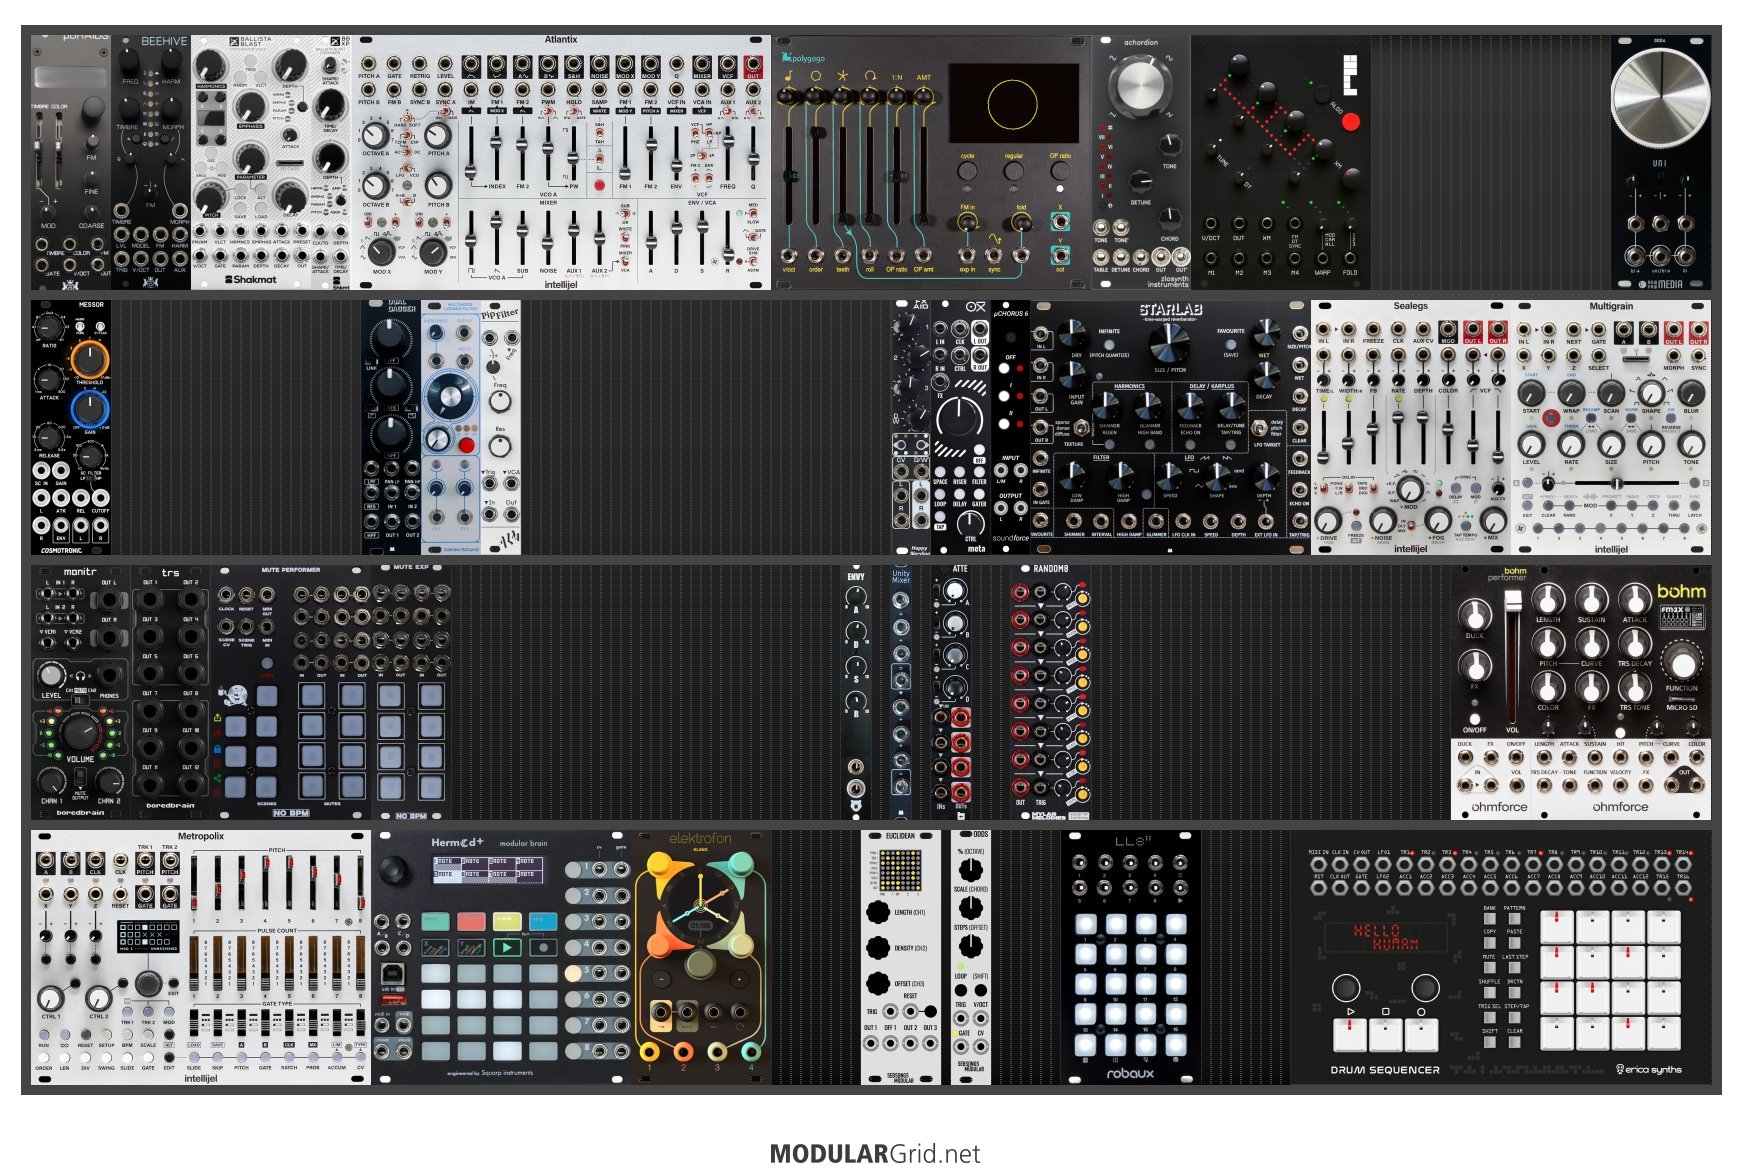
Task: Click the CTRL 1 knob on Metropolix
Action: [50, 997]
